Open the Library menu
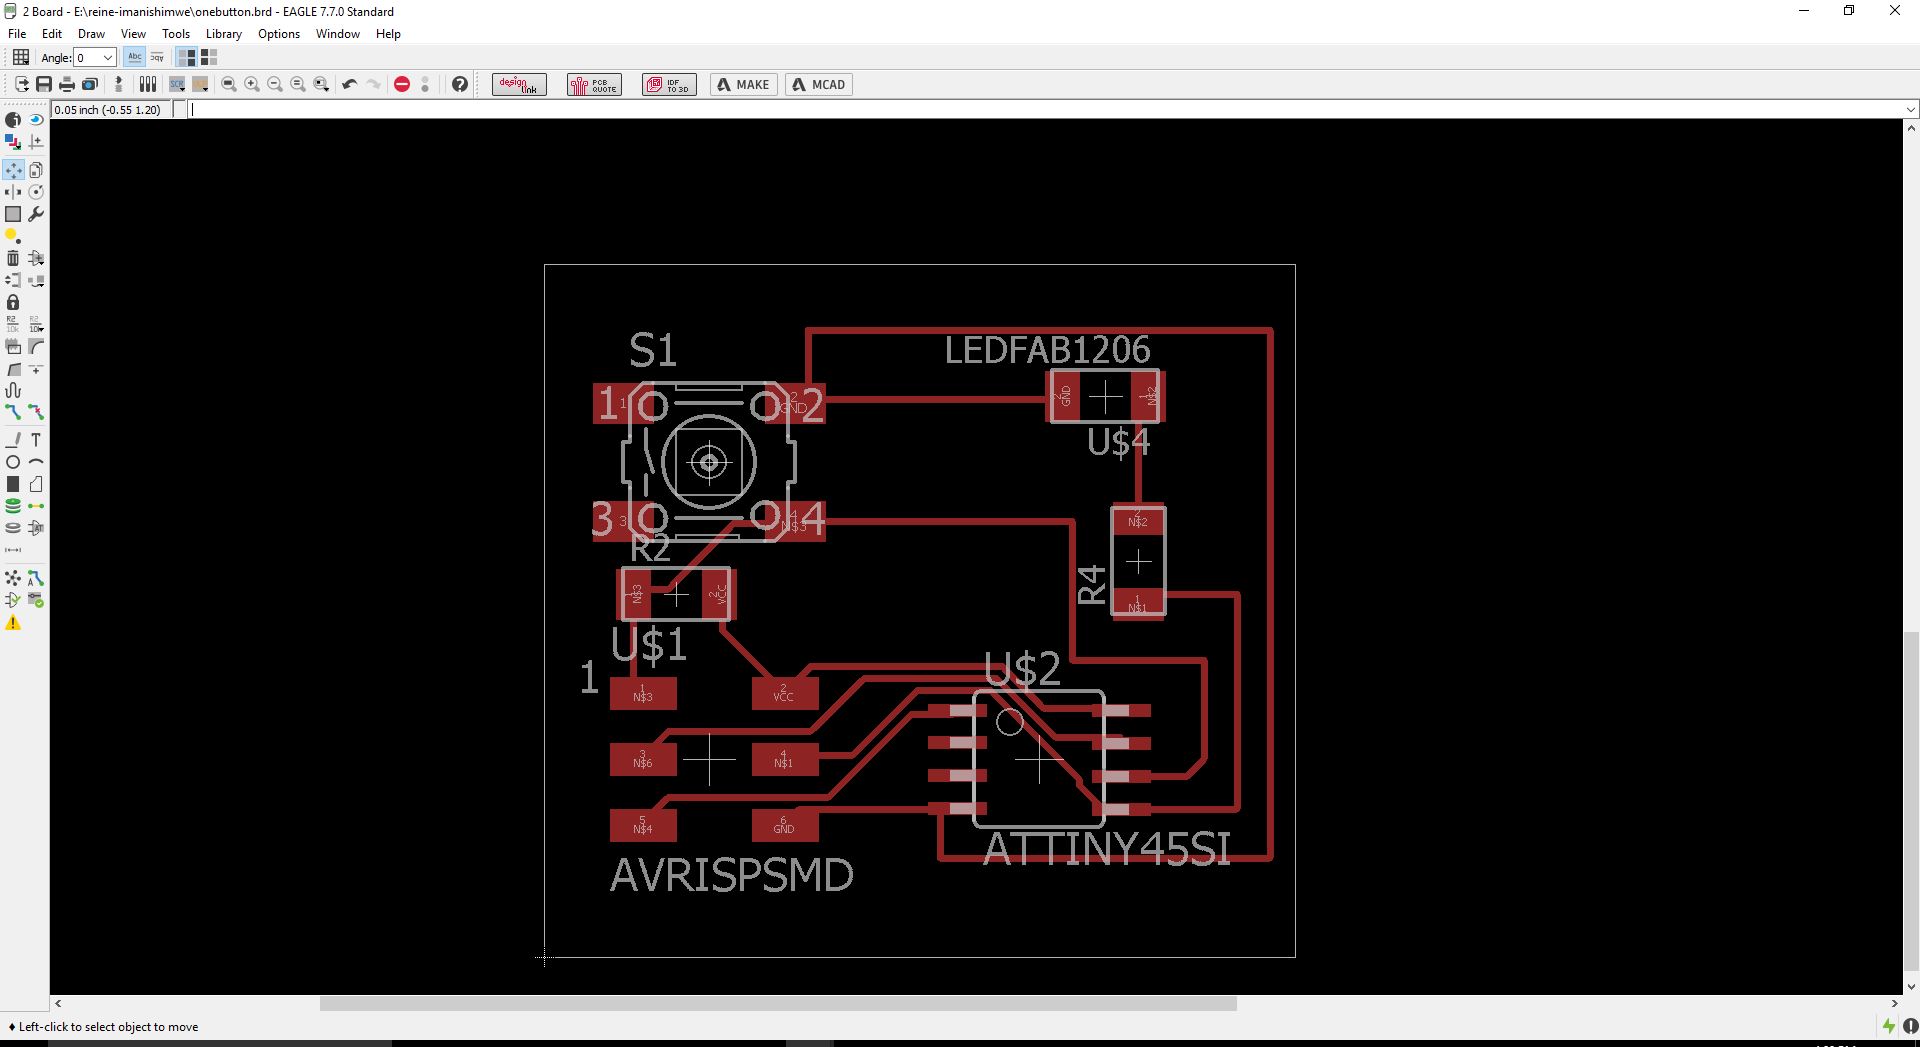Screen dimensions: 1920x1047 pos(223,33)
